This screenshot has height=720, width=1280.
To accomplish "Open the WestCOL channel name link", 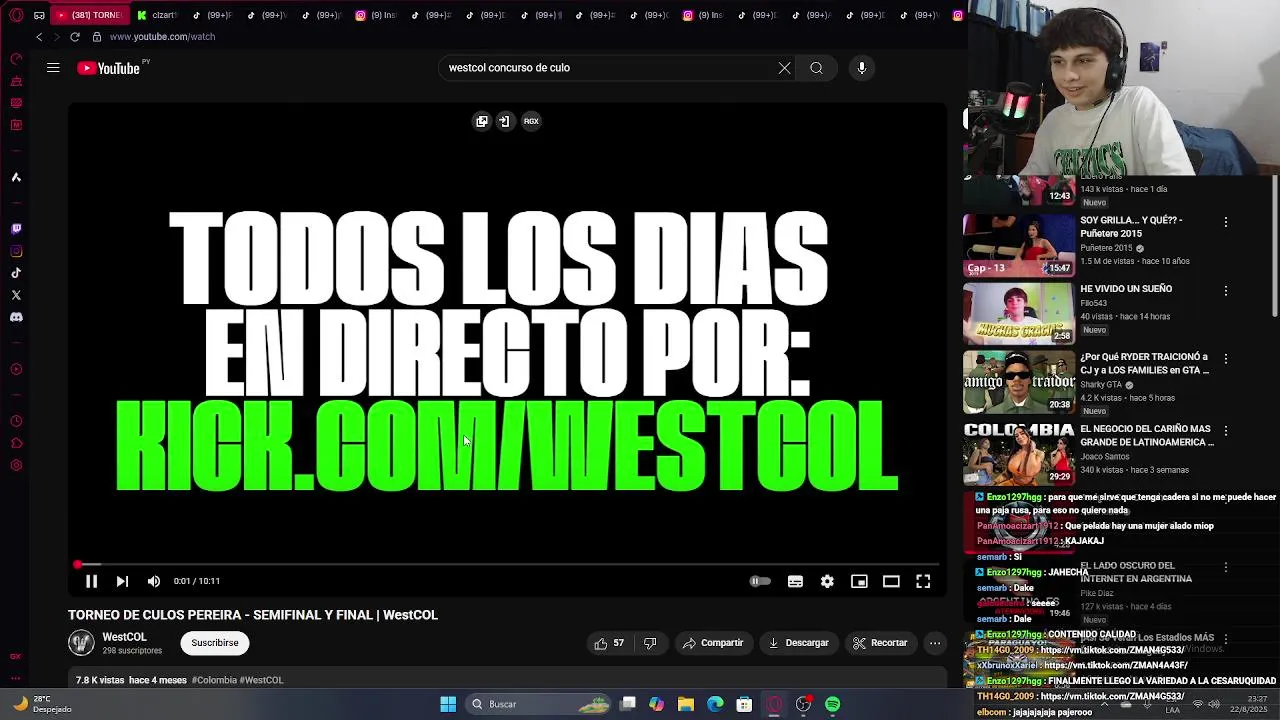I will coord(124,637).
